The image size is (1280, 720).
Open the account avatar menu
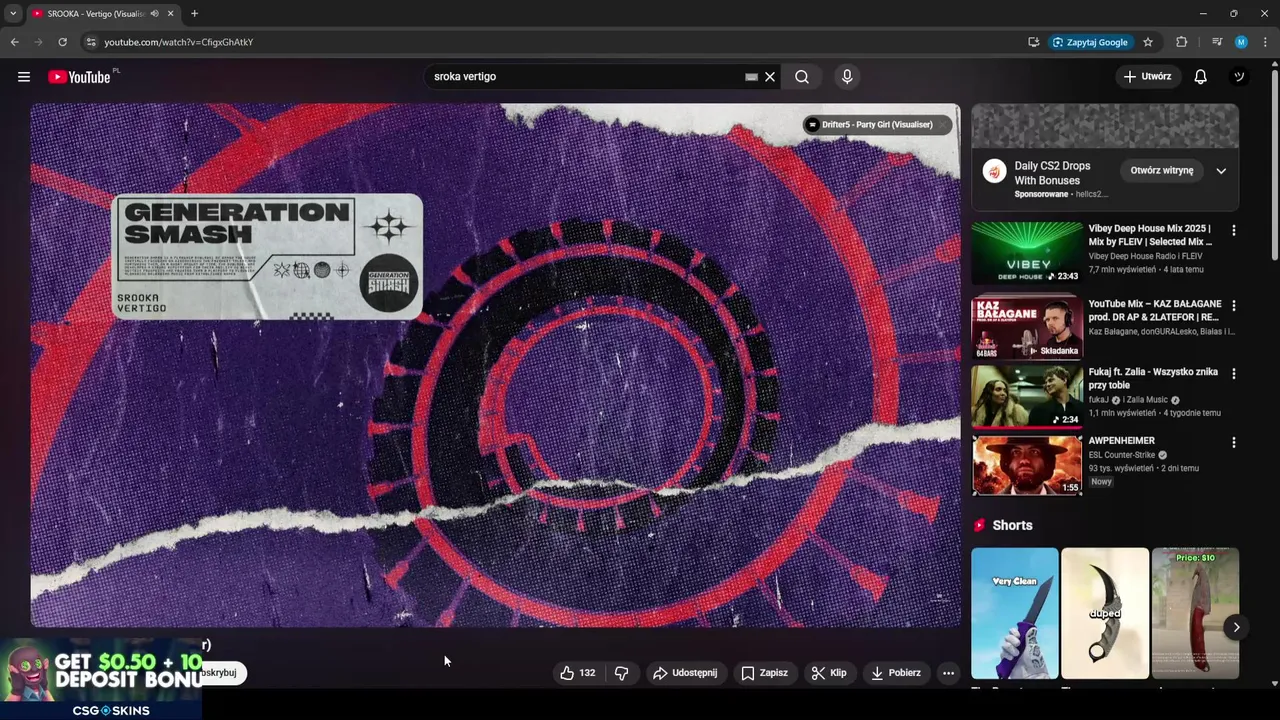pyautogui.click(x=1239, y=77)
